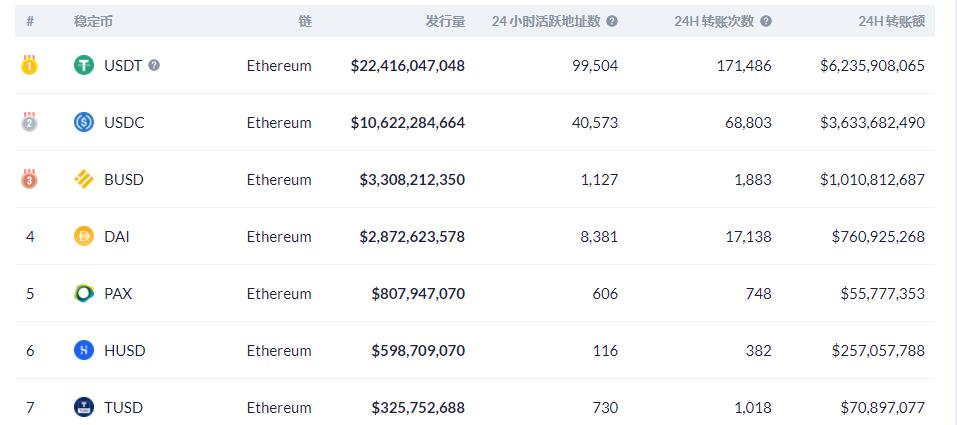Click the BUSD coin icon

tap(84, 179)
